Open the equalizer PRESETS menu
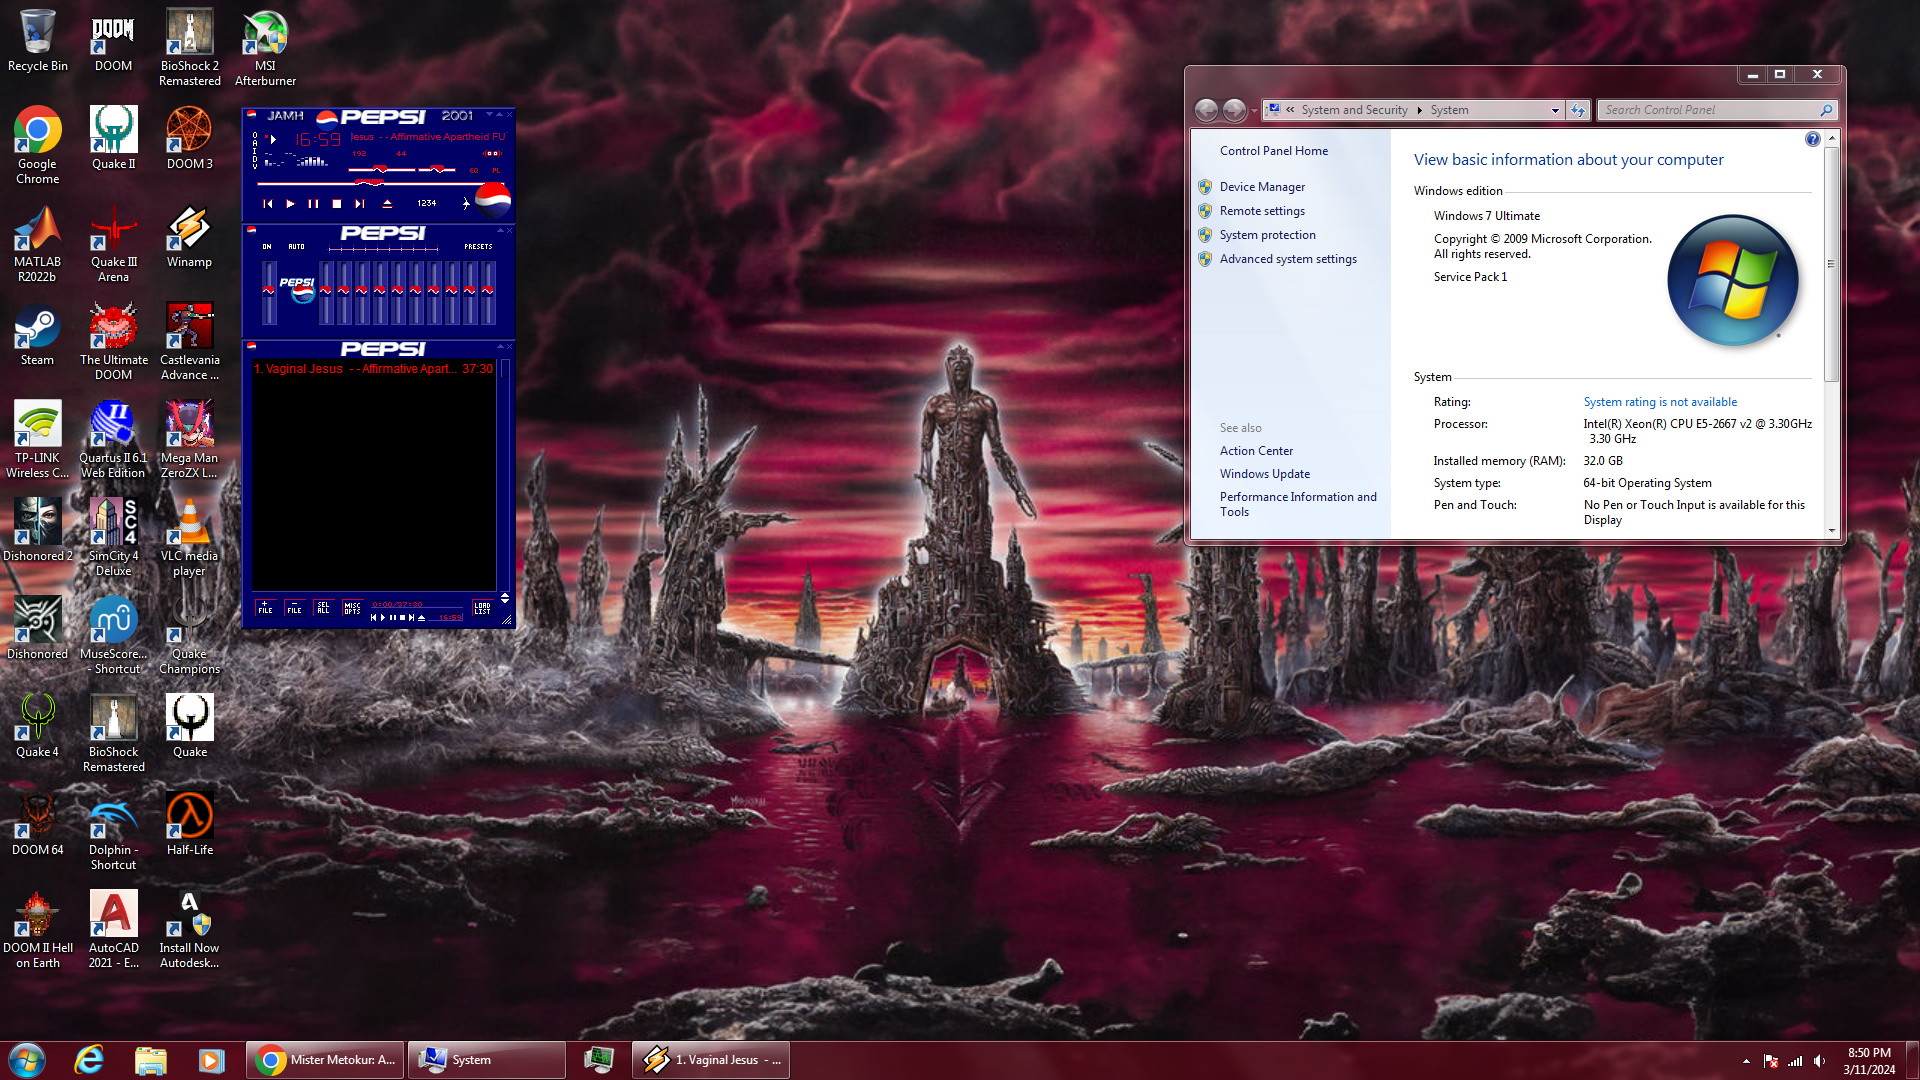The height and width of the screenshot is (1080, 1920). (x=478, y=246)
